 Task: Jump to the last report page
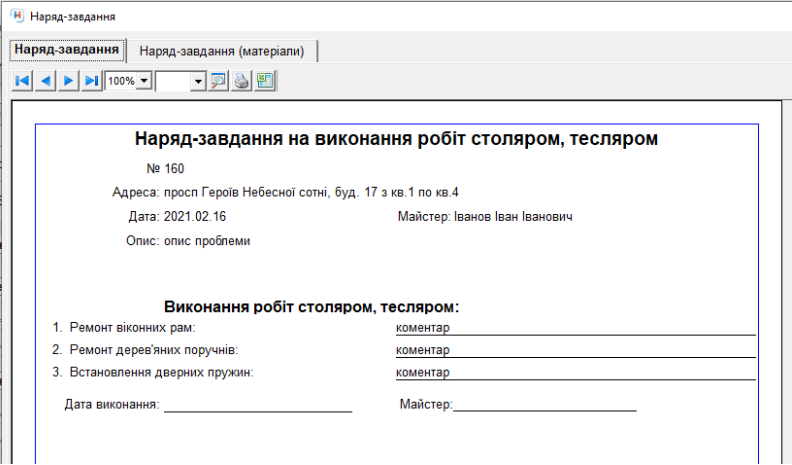pyautogui.click(x=91, y=81)
